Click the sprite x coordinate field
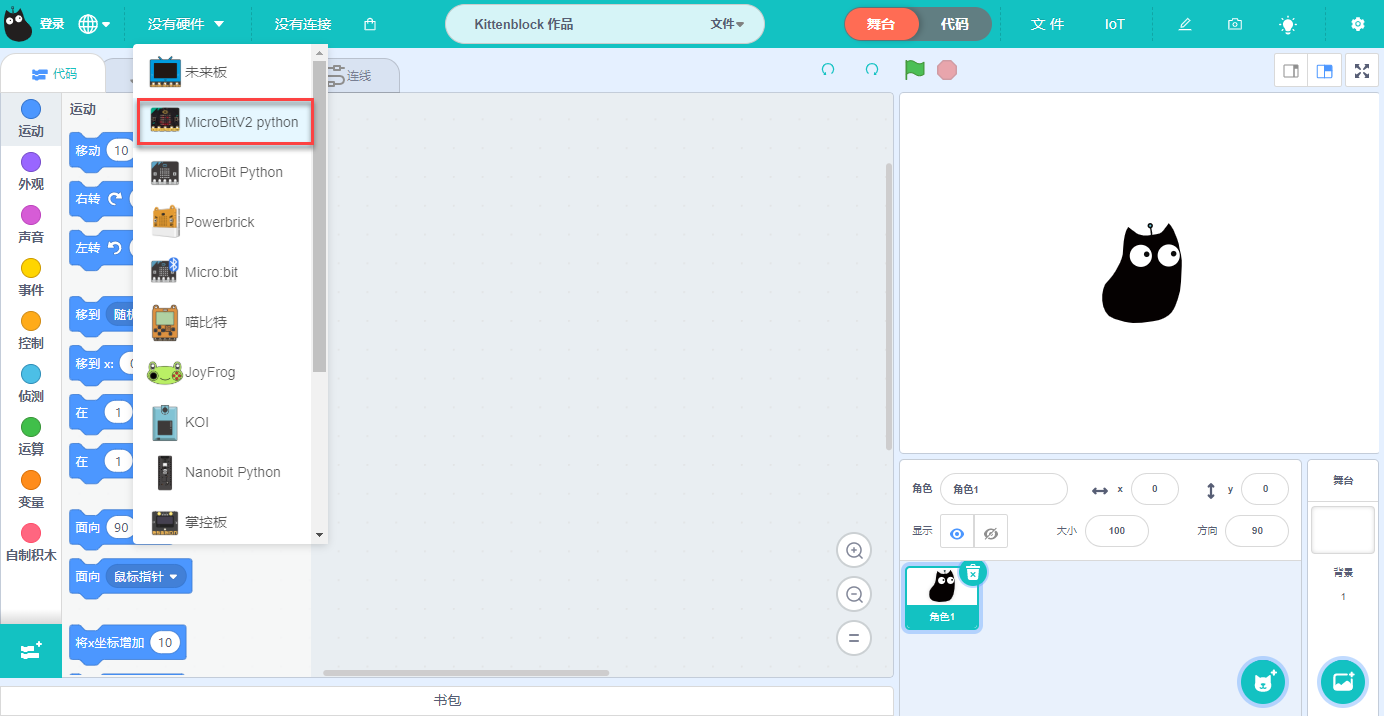The image size is (1384, 716). pos(1155,489)
